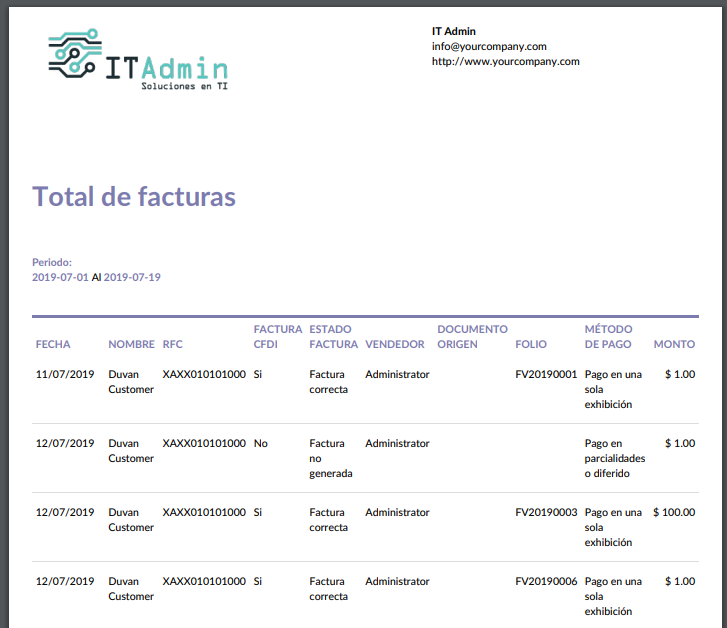Viewport: 727px width, 628px height.
Task: Click the period end date 2019-07-19
Action: pos(132,277)
